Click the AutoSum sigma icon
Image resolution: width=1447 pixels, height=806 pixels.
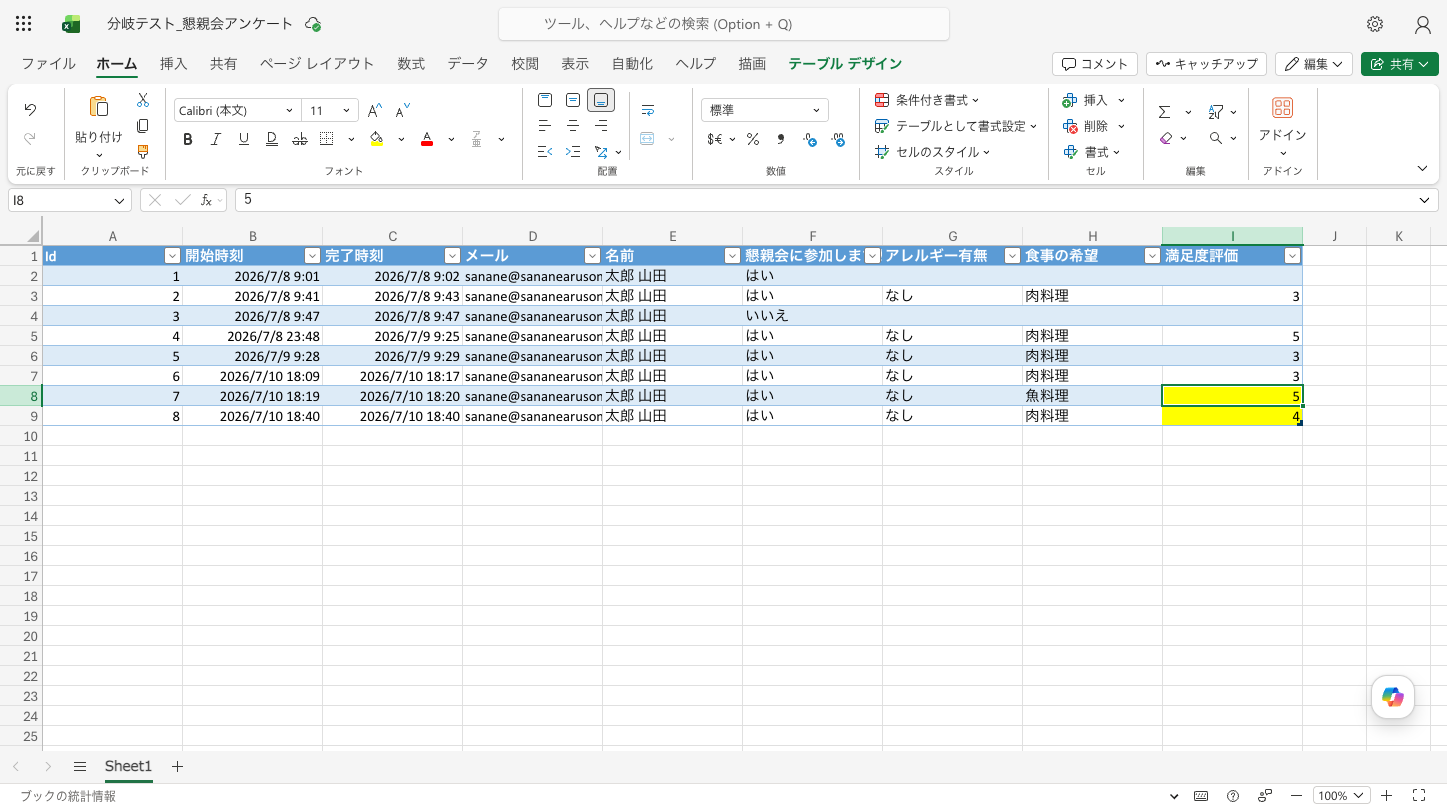1165,112
